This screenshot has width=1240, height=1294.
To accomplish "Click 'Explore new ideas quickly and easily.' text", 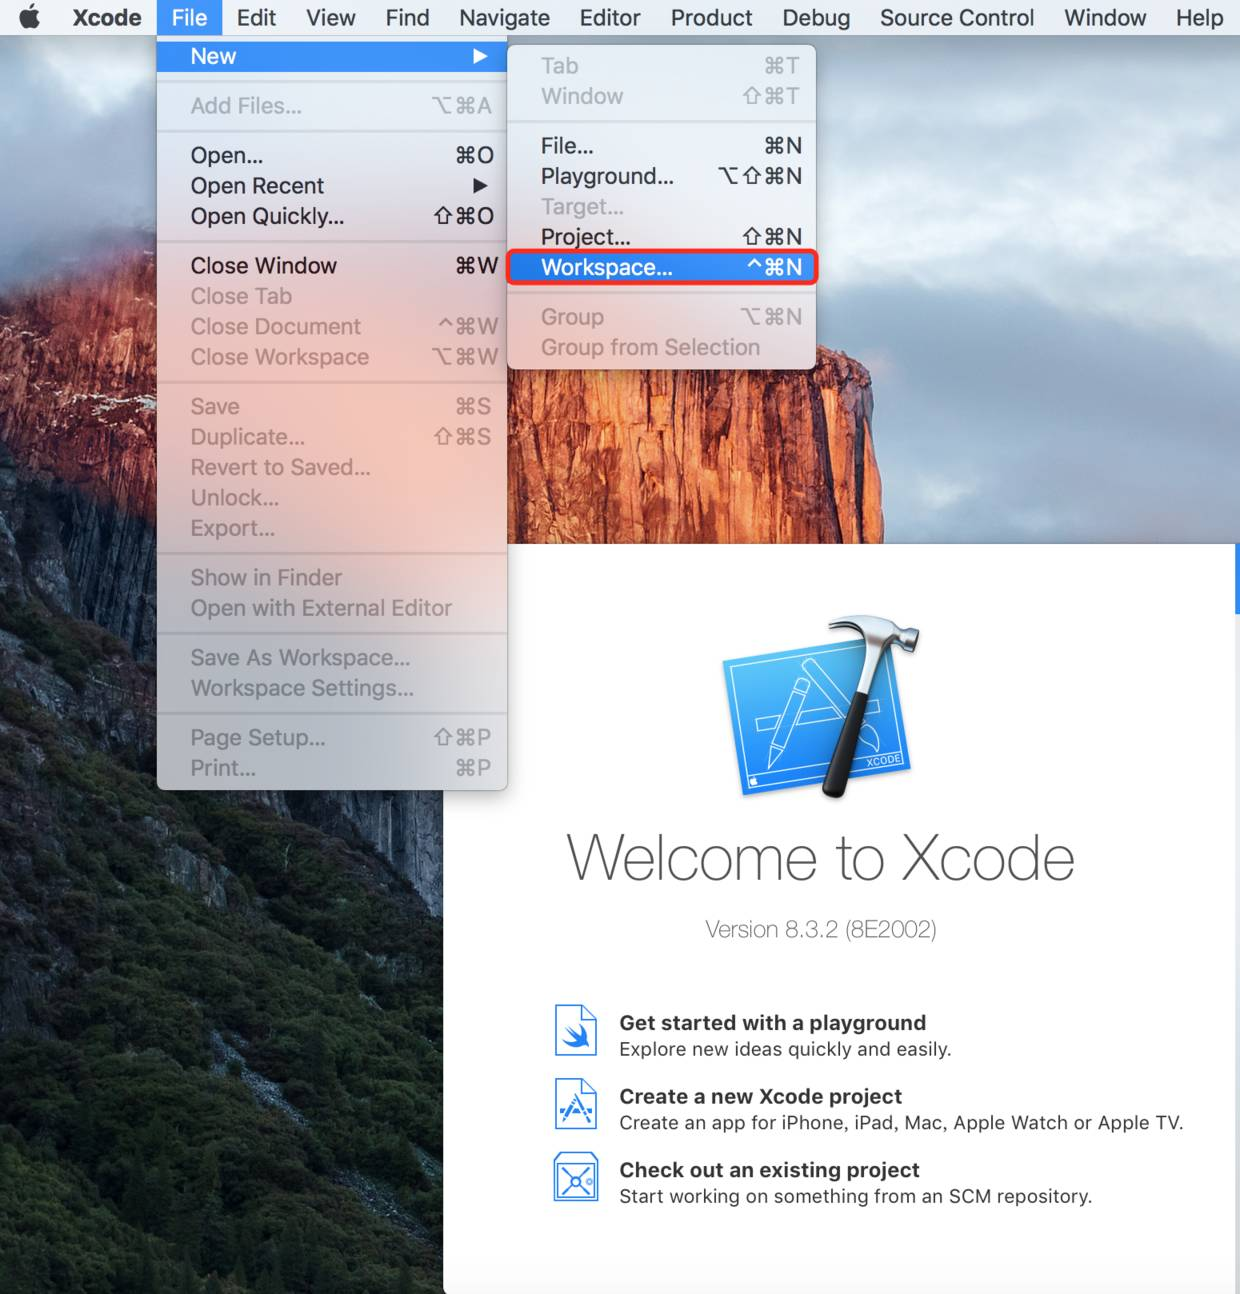I will 785,1049.
